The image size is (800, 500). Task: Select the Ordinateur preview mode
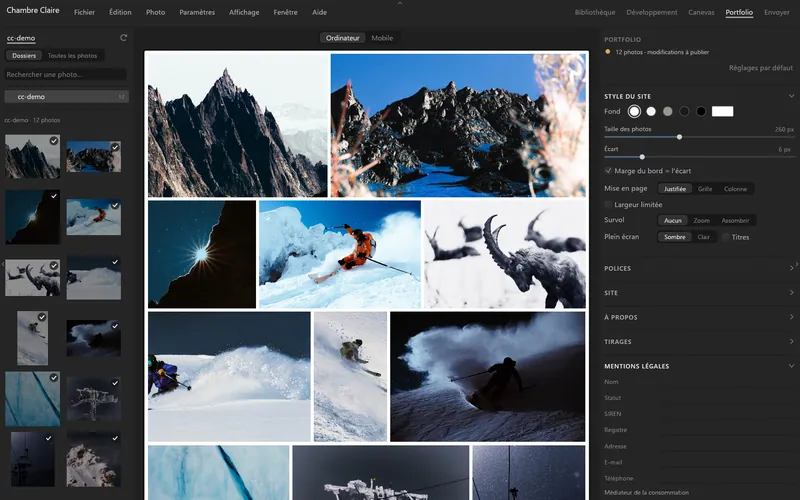coord(342,38)
